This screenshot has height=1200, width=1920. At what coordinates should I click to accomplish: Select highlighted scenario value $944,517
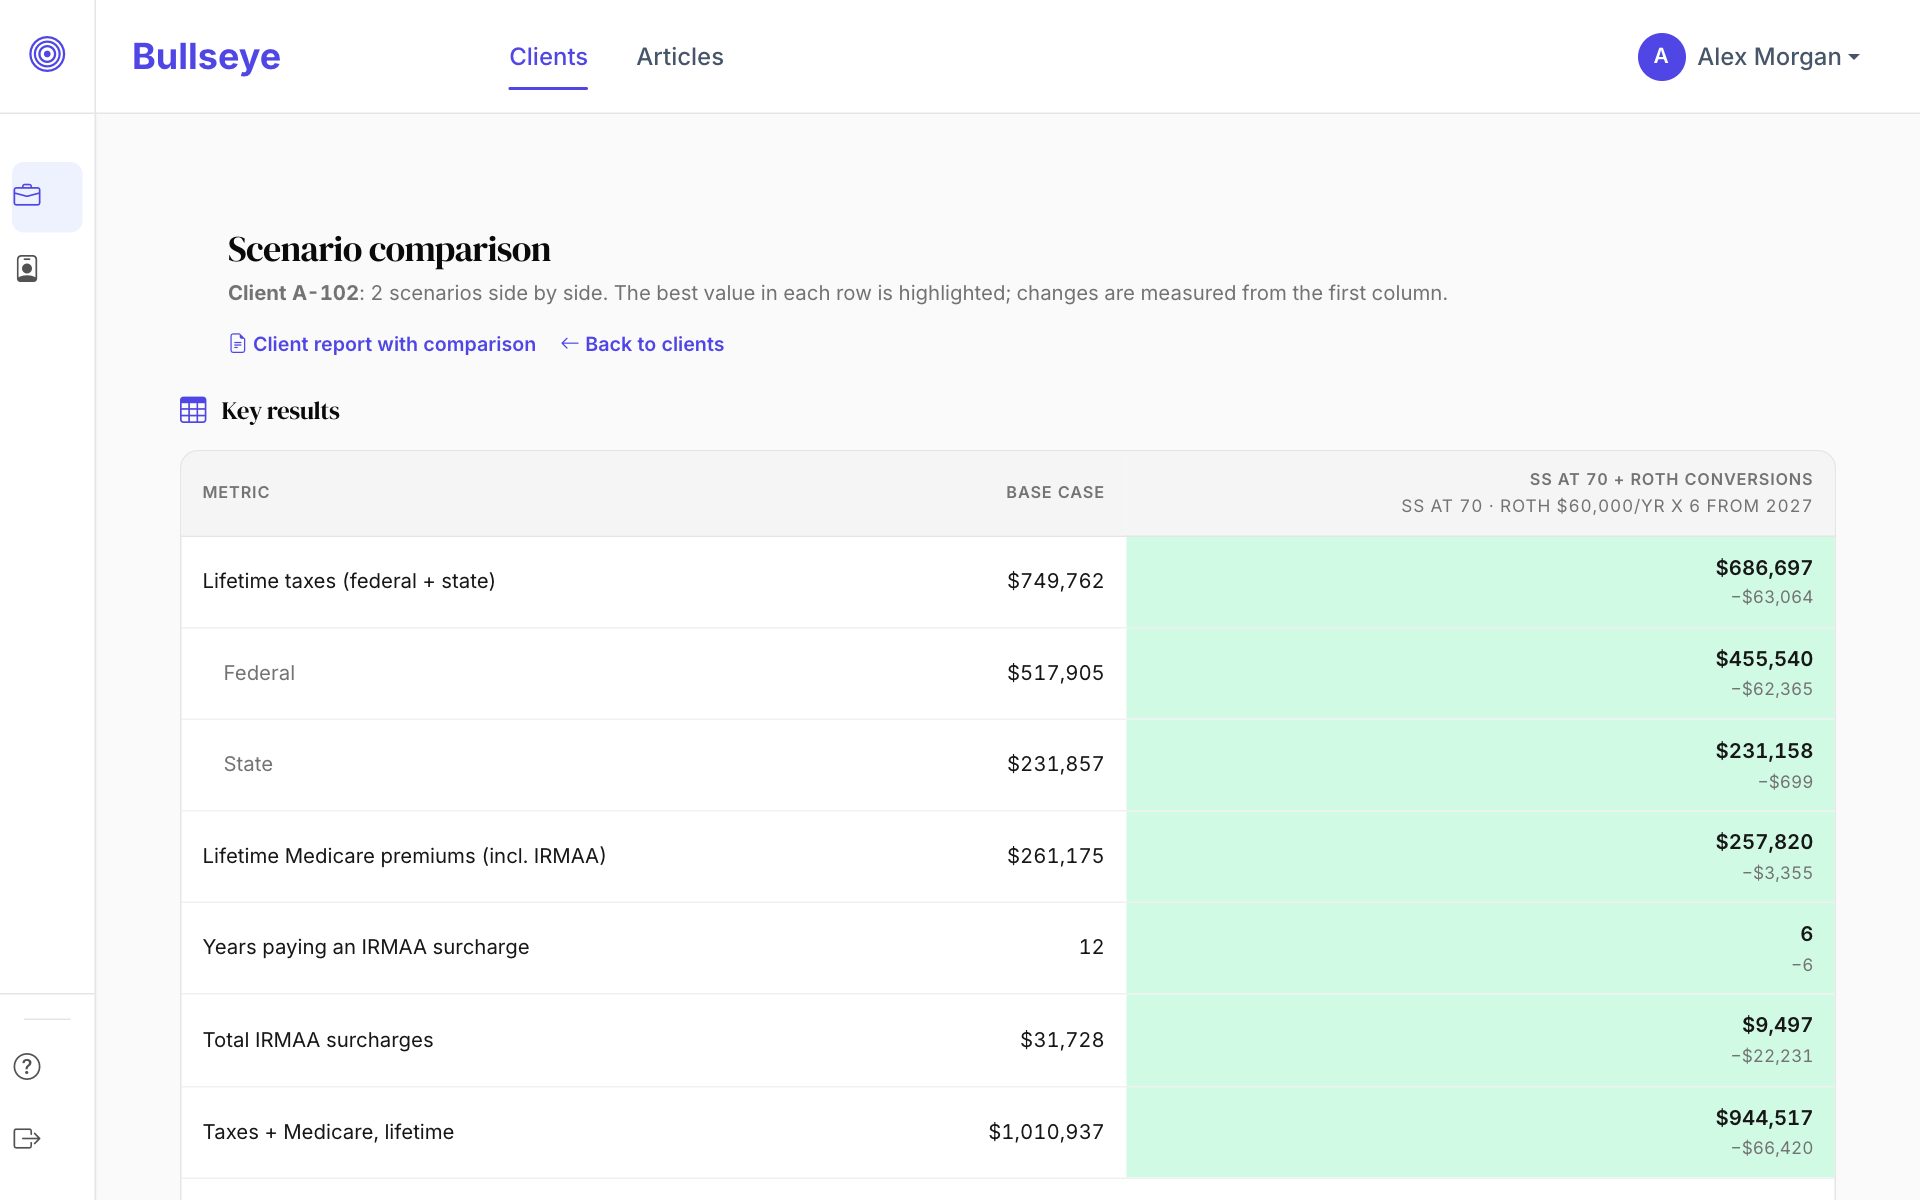tap(1764, 1118)
